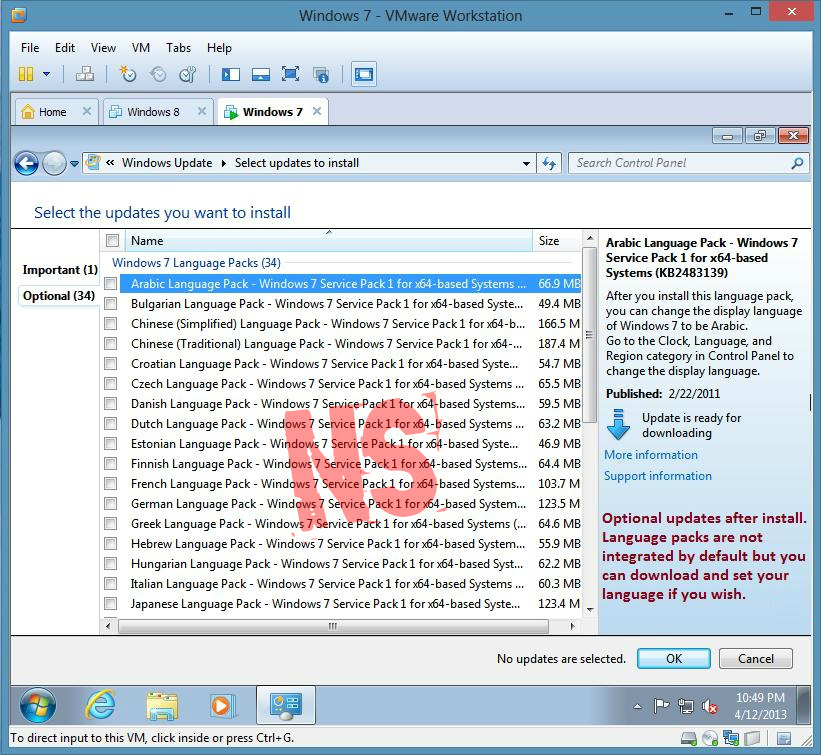
Task: Open the View menu
Action: (x=103, y=48)
